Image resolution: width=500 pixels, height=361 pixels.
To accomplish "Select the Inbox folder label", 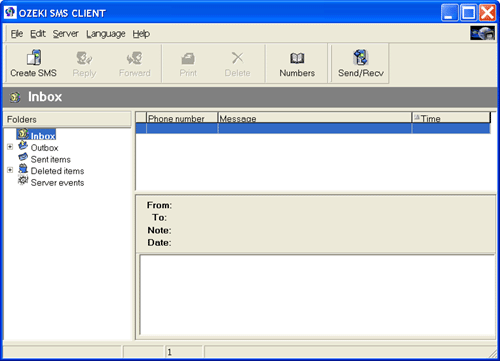I will coord(43,136).
